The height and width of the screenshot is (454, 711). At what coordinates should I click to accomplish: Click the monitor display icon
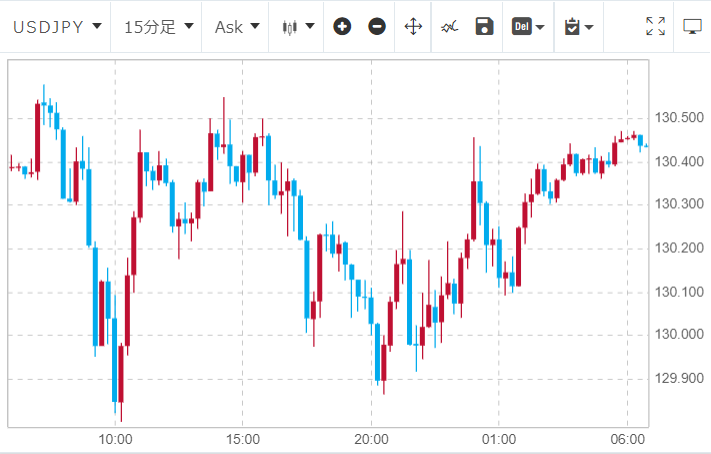click(x=691, y=26)
